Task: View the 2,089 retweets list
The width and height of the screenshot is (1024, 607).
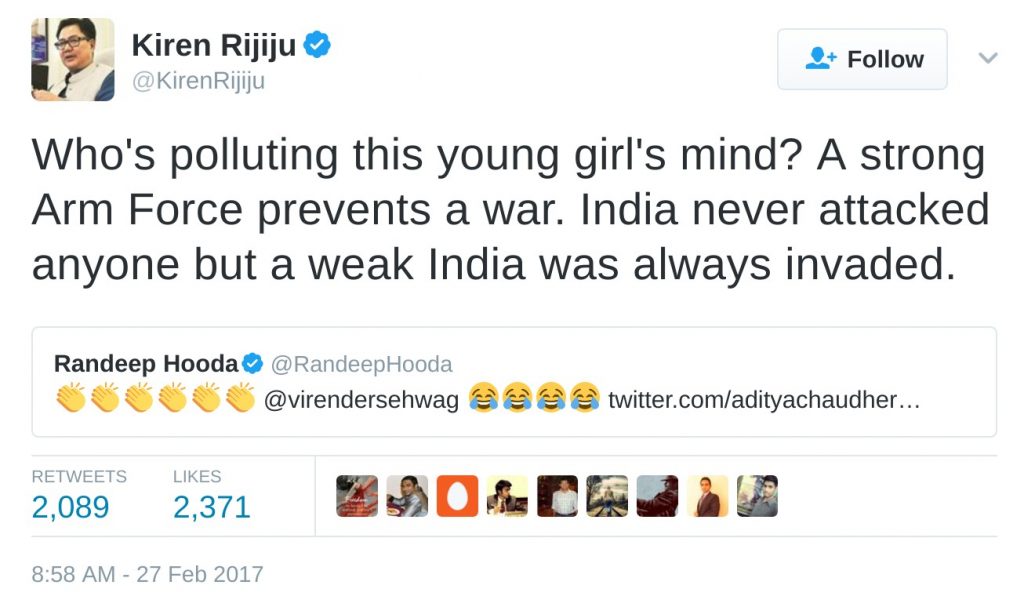Action: (70, 507)
